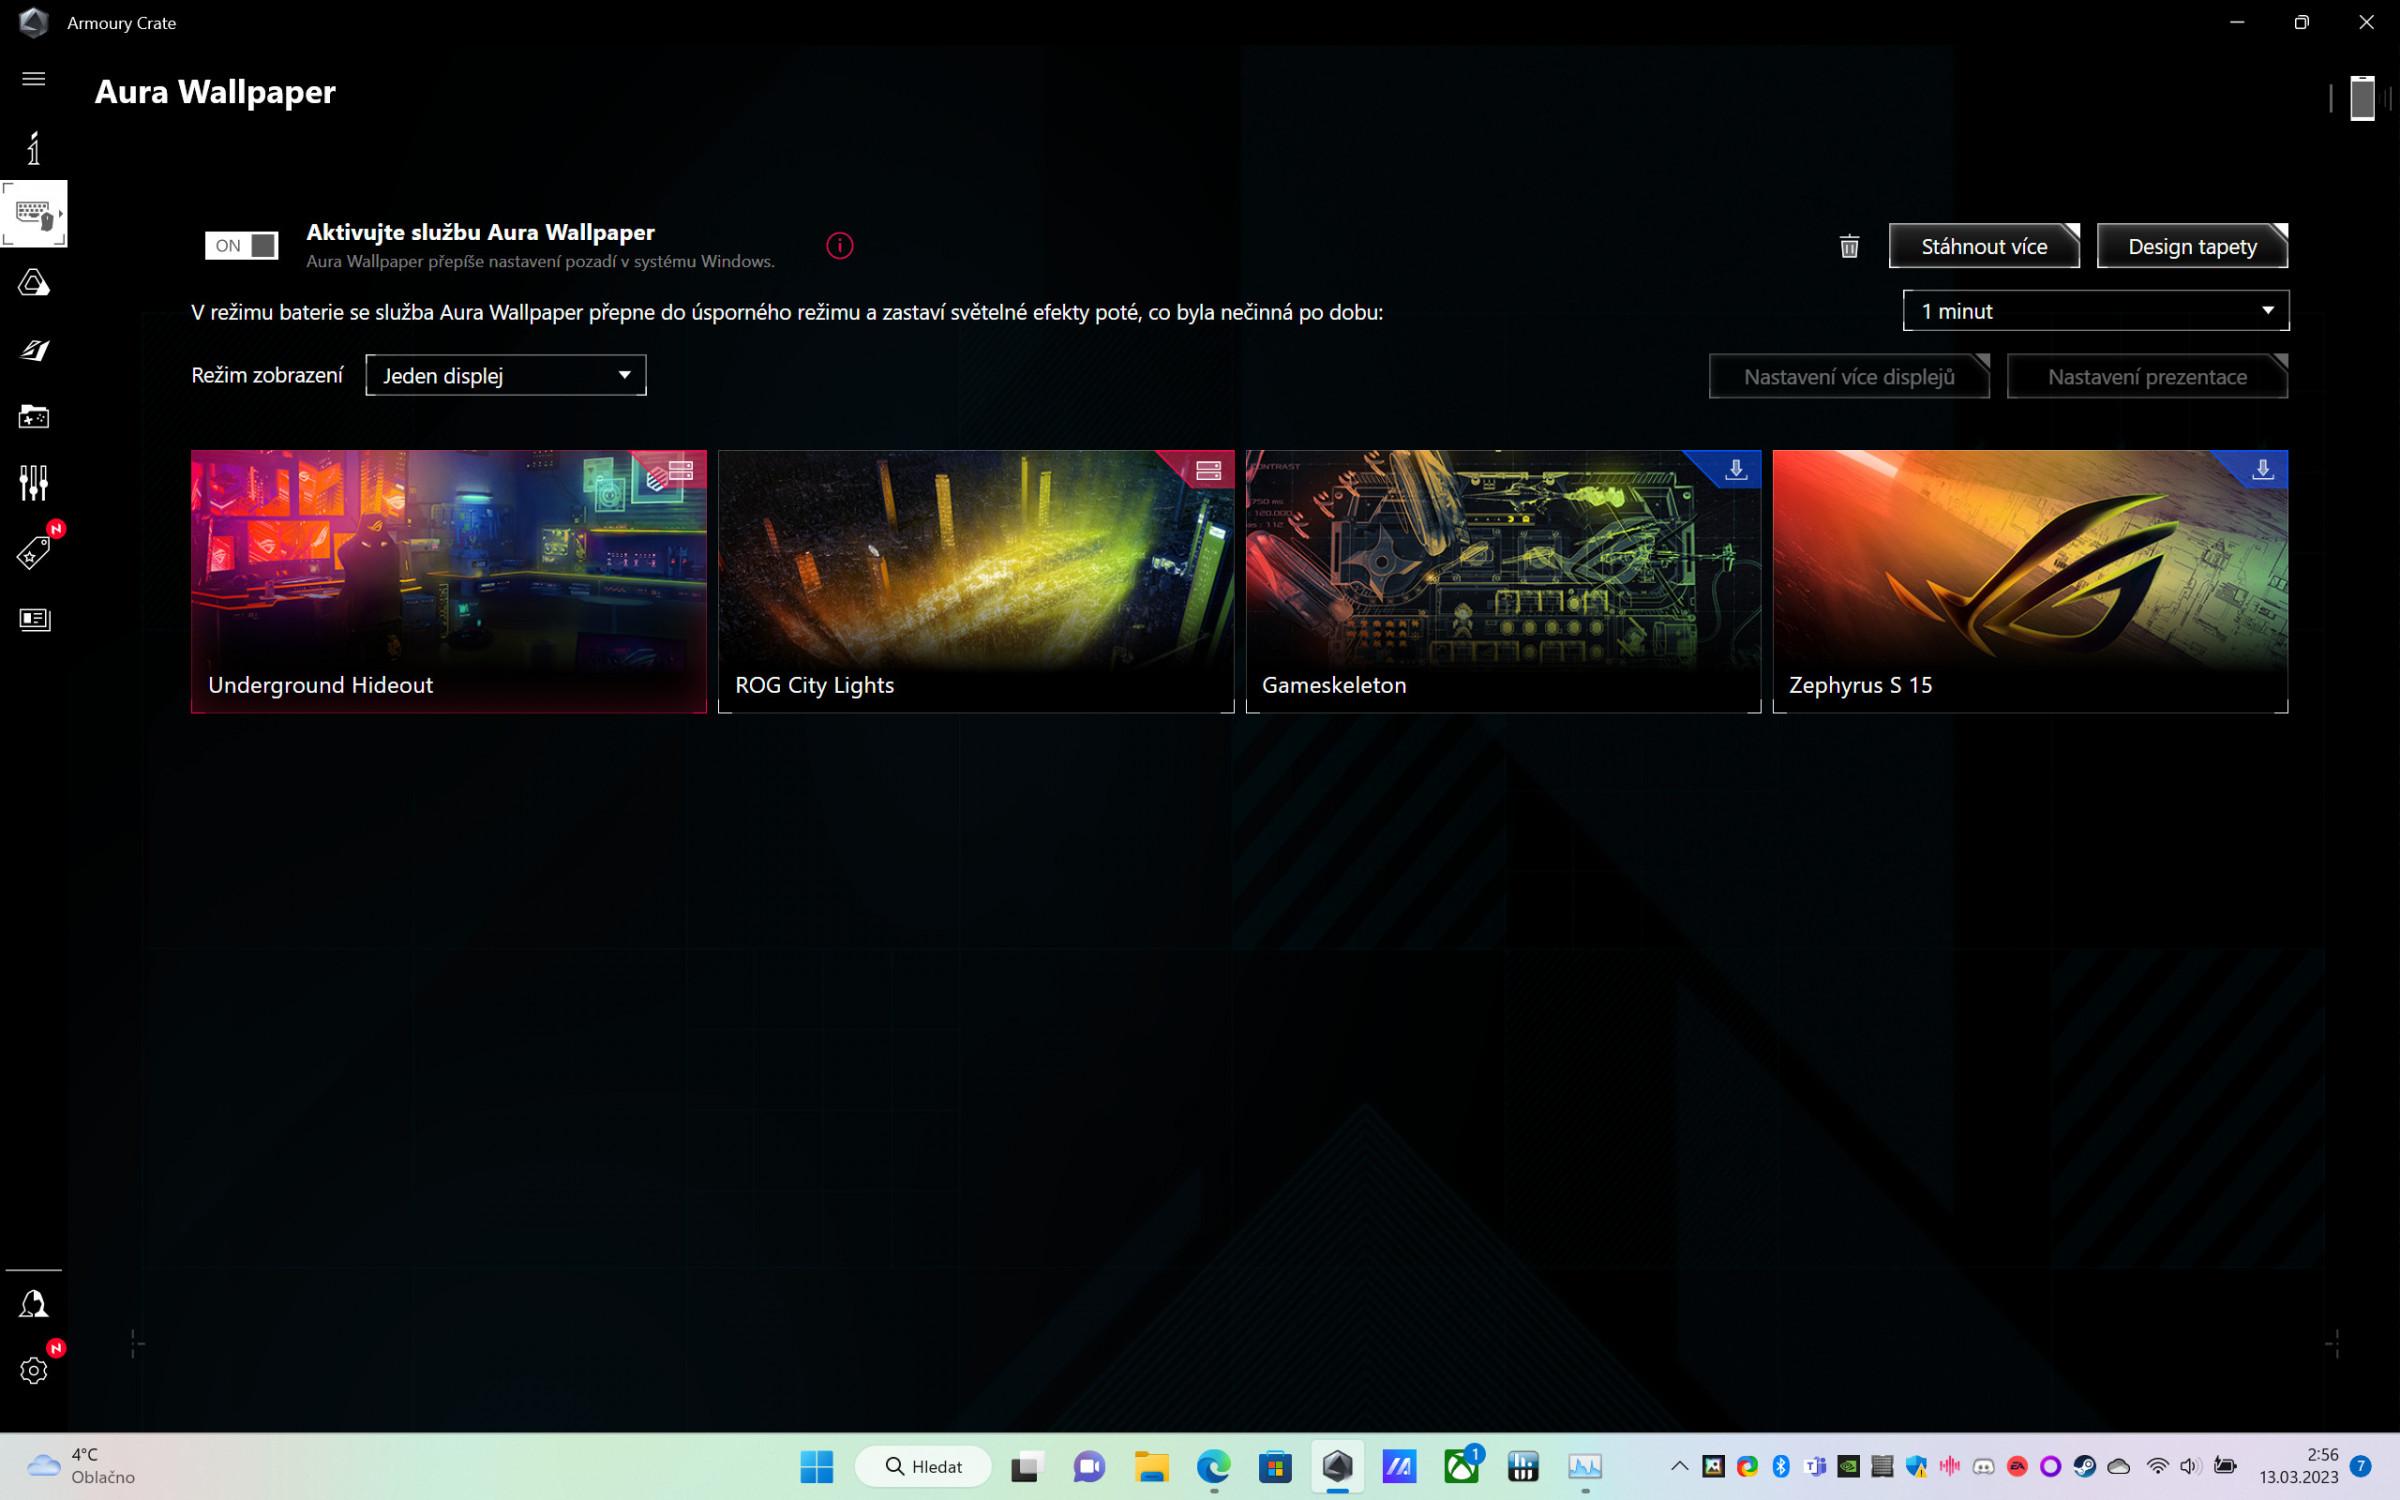Viewport: 2400px width, 1500px height.
Task: Click Steam tray icon
Action: [2084, 1466]
